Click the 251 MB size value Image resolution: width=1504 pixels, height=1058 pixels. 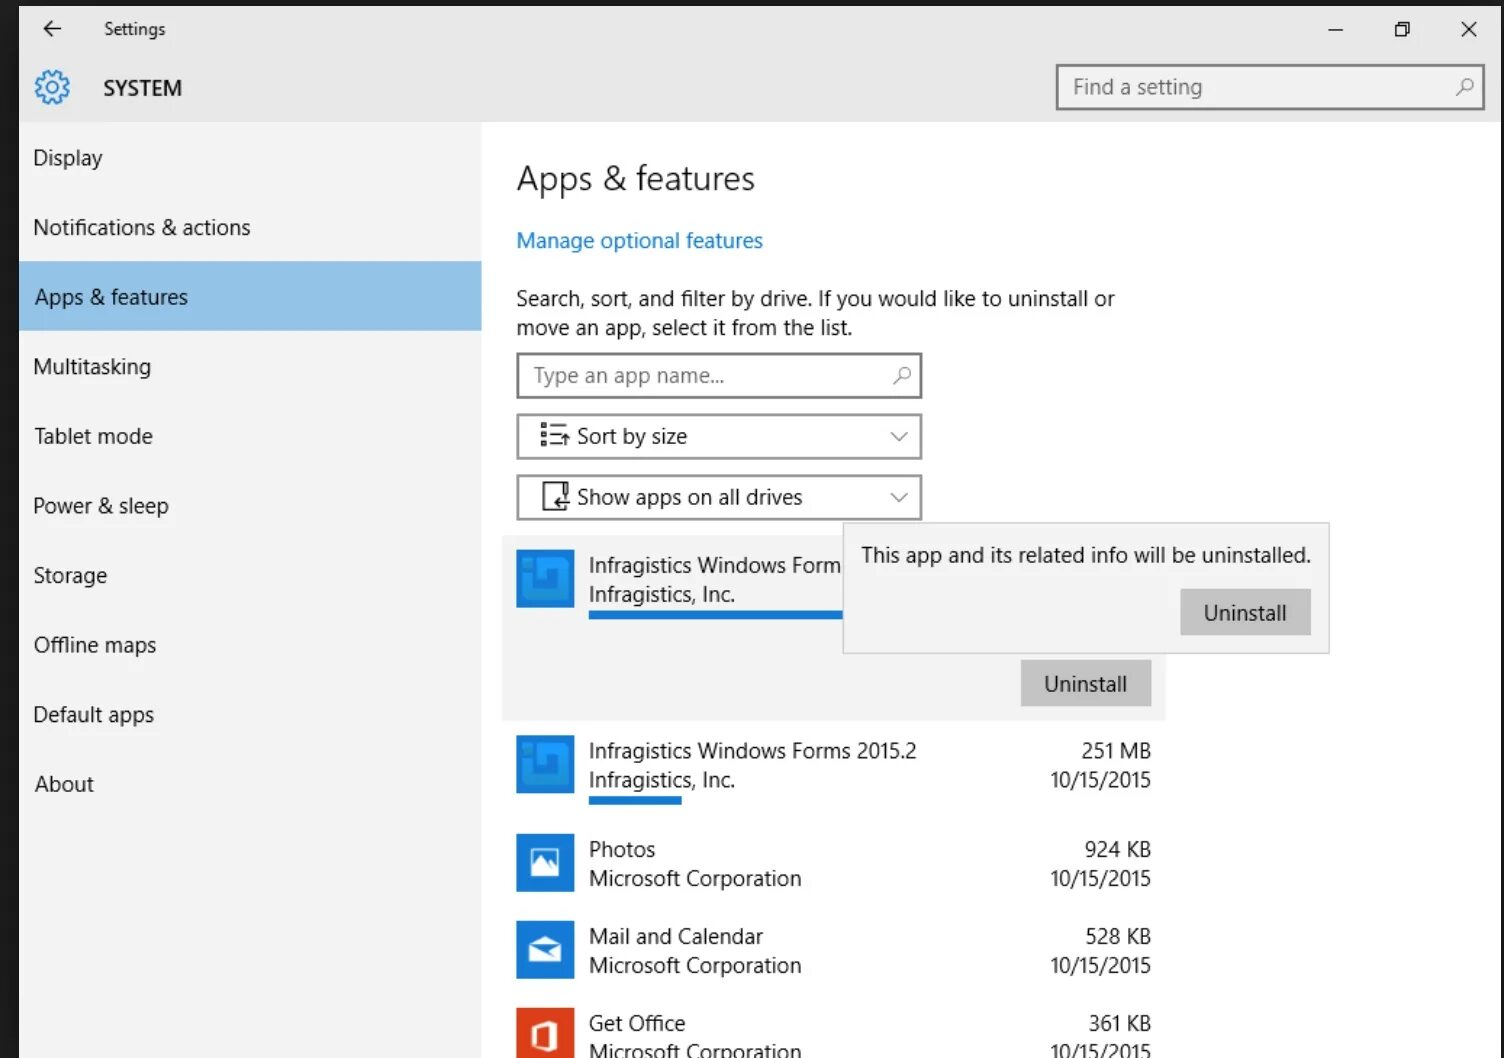(1116, 750)
